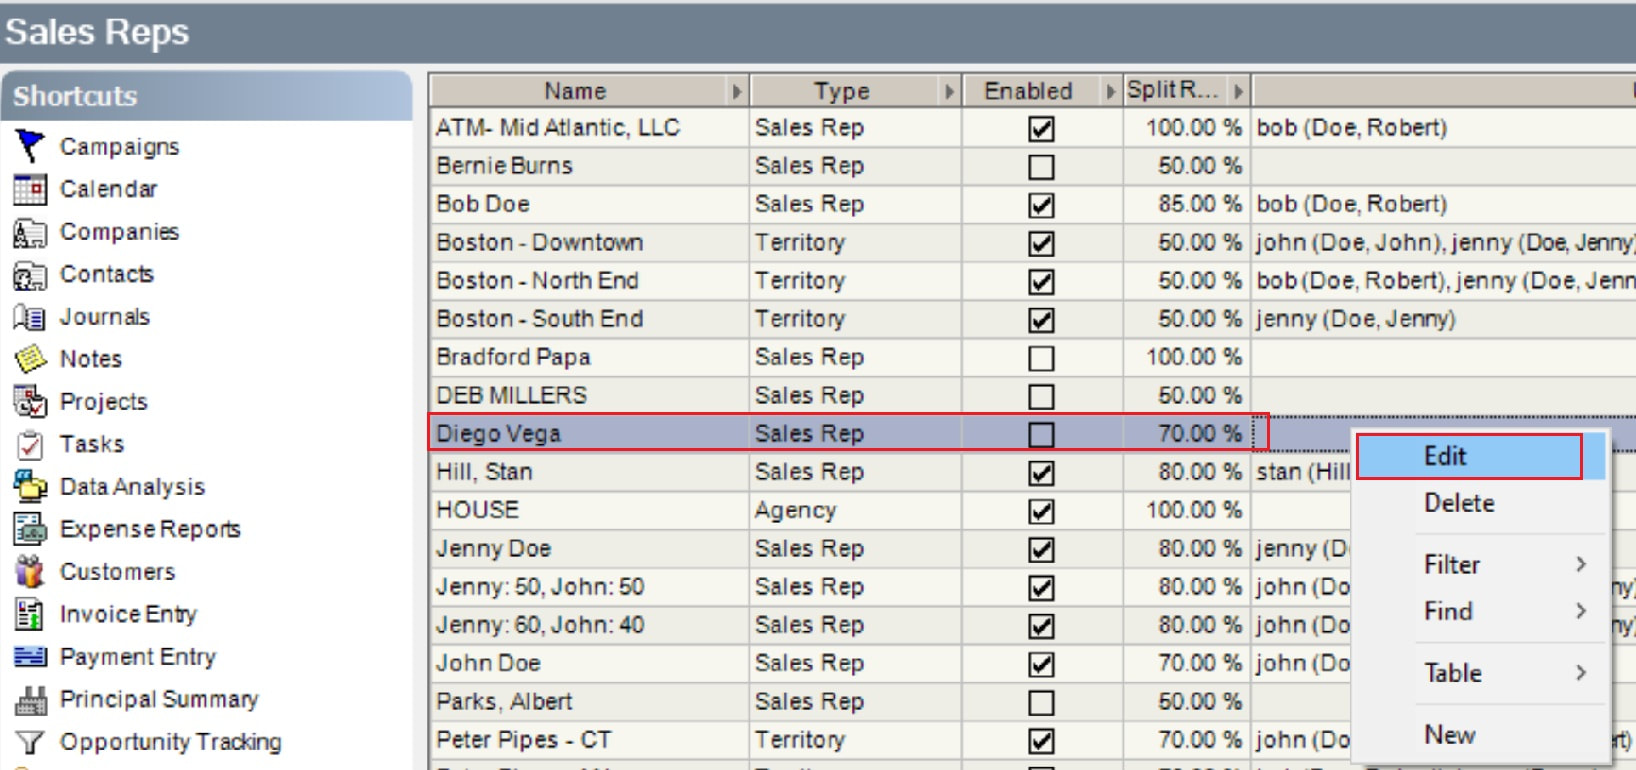Click the Shortcuts panel header
Screen dimensions: 1636x770
(207, 96)
